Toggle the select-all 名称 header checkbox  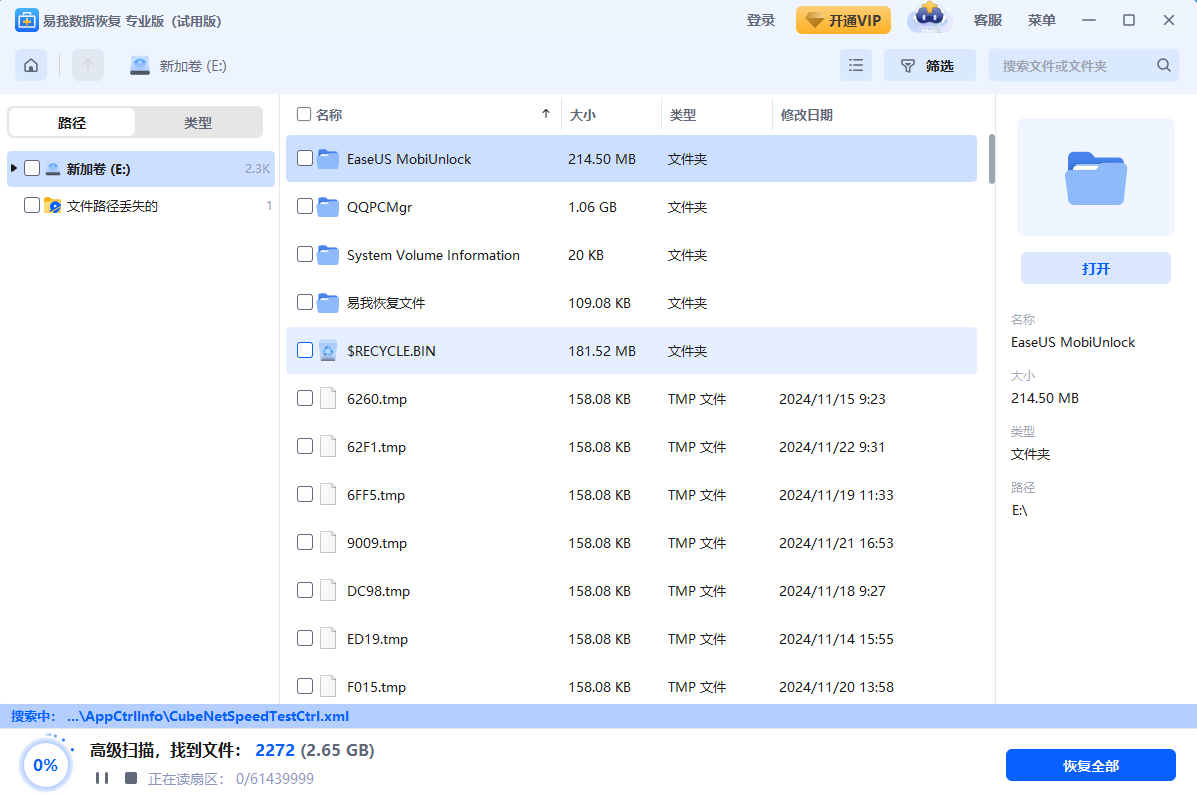coord(304,115)
